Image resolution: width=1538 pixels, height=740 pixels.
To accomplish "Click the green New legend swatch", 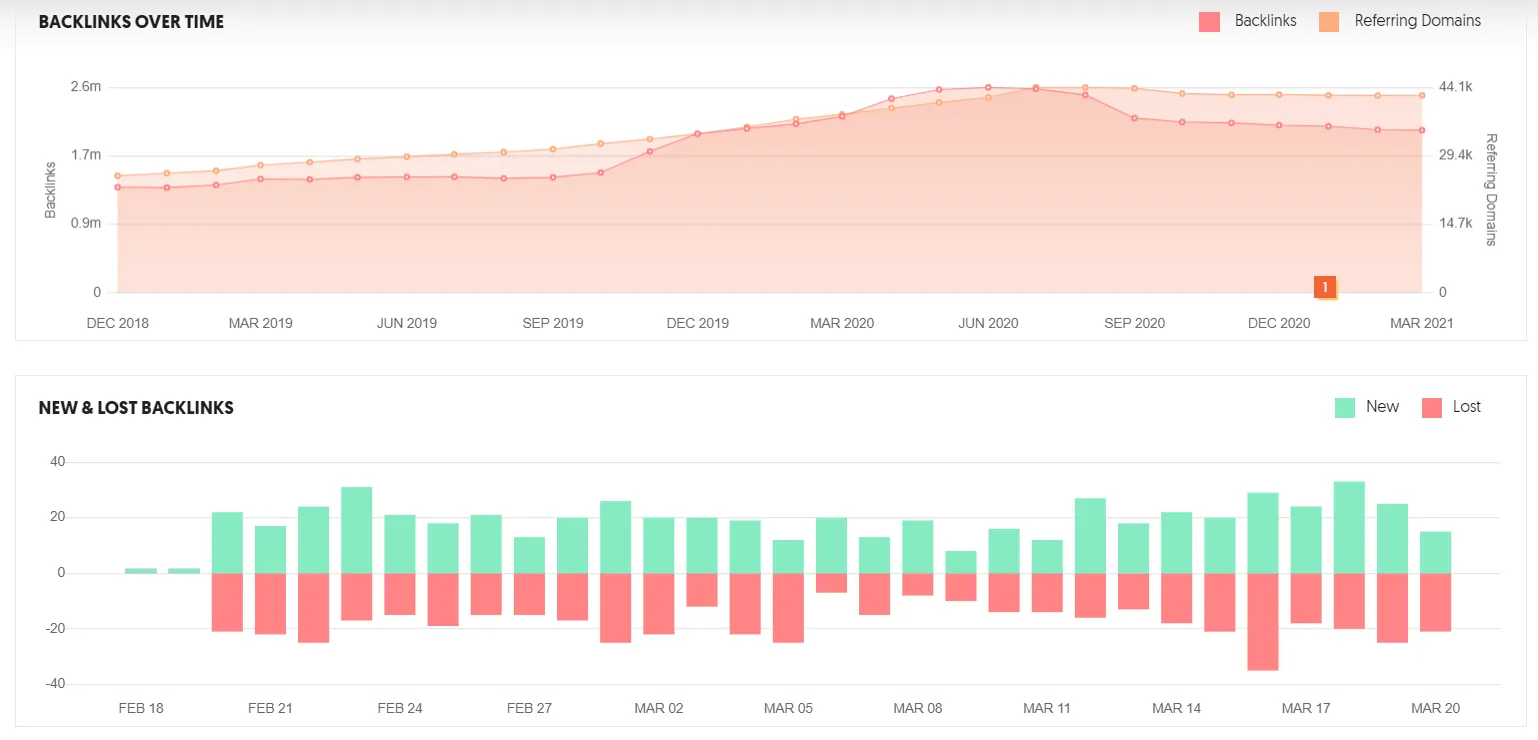I will 1345,407.
